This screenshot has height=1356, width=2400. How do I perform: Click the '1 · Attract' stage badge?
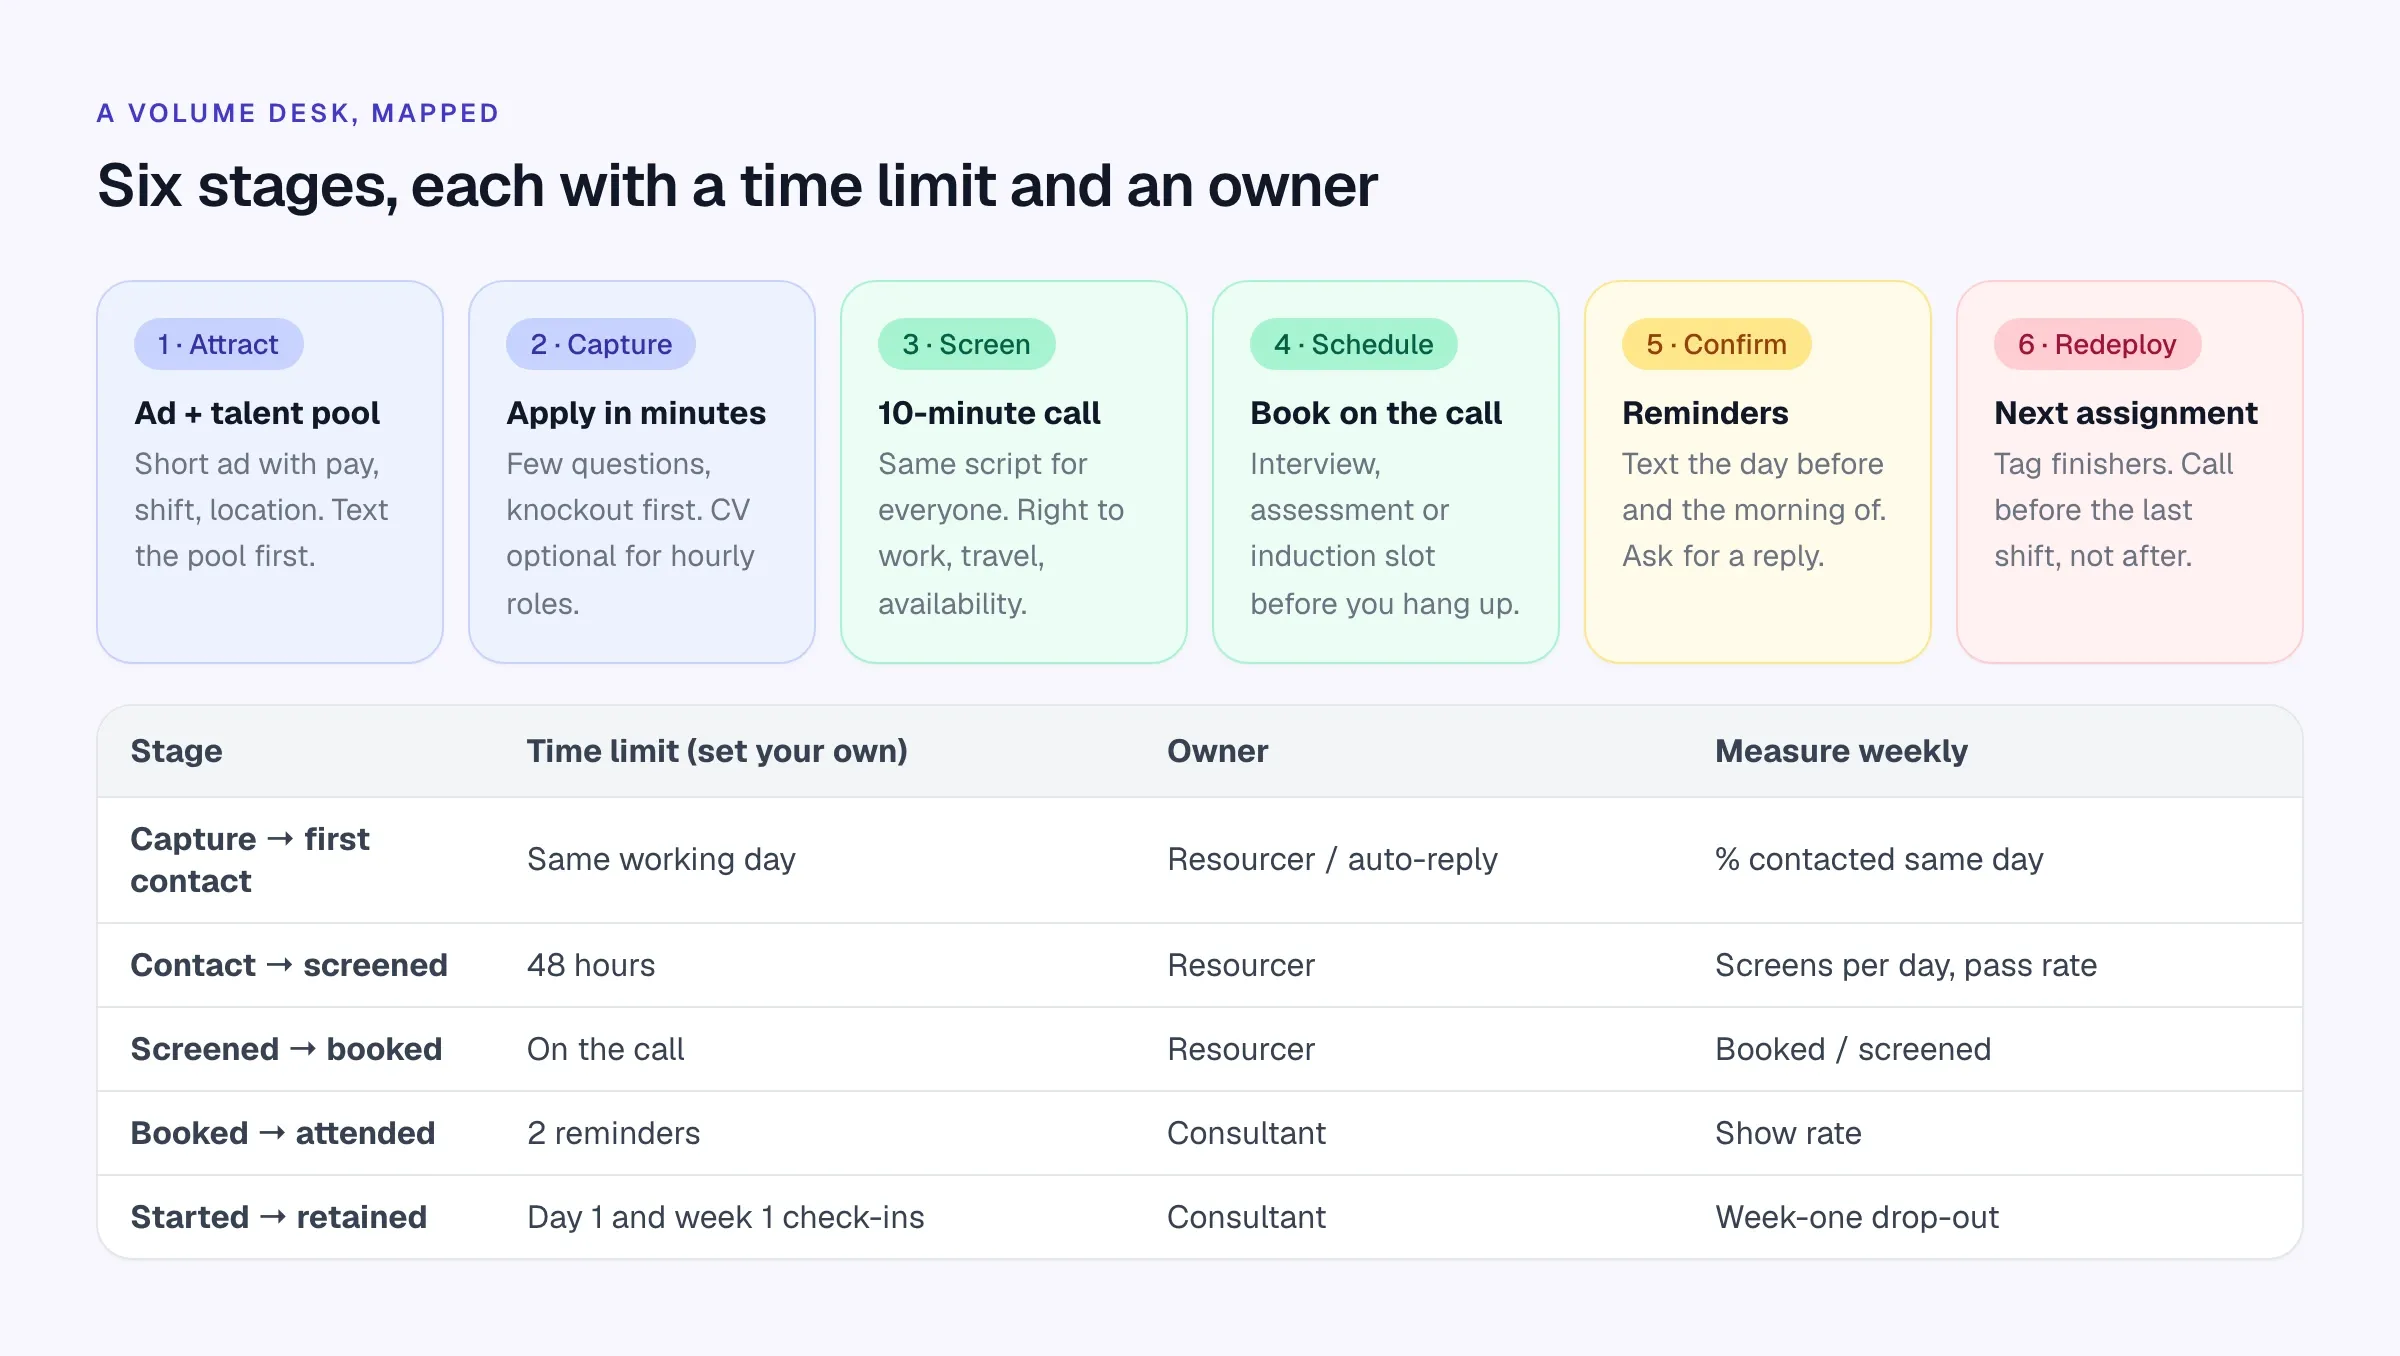[x=218, y=344]
